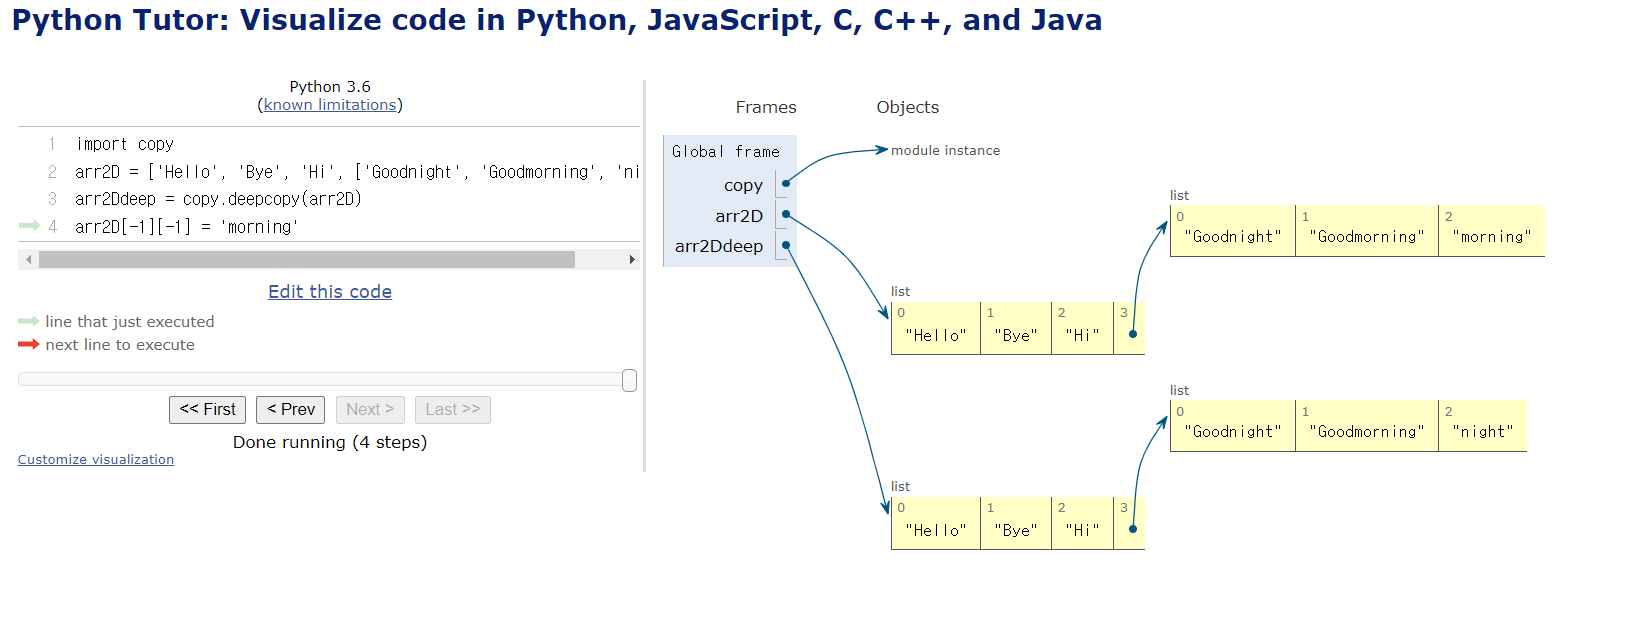The width and height of the screenshot is (1649, 639).
Task: Click code line 2 defining arr2D
Action: (357, 172)
